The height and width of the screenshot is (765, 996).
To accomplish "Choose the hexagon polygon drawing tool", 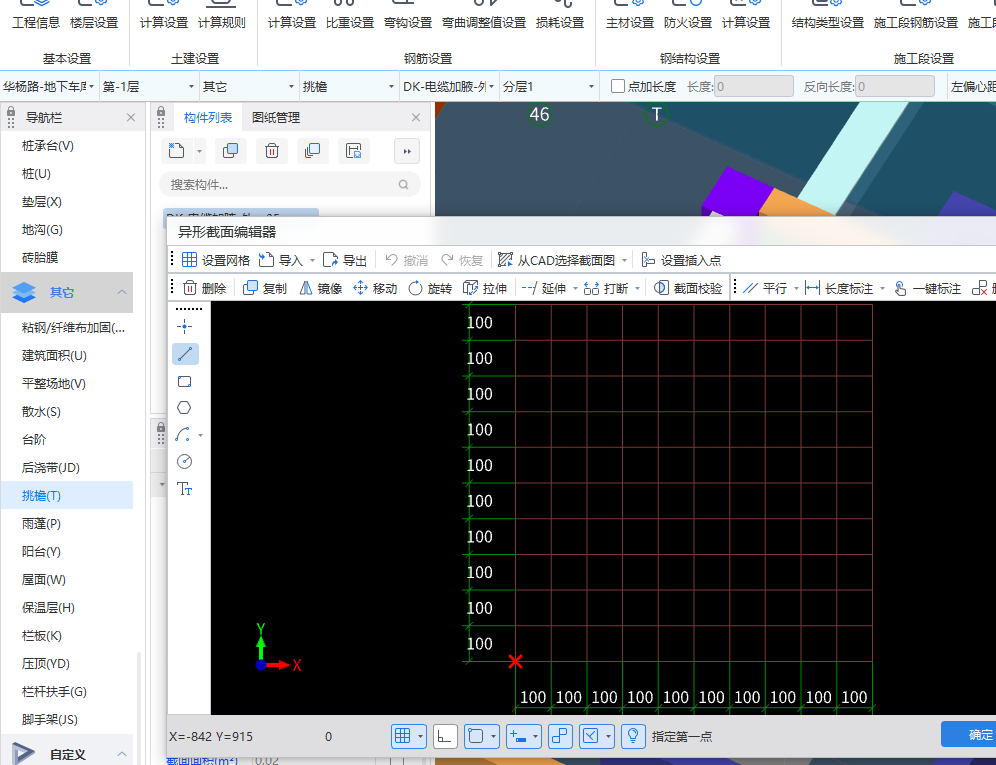I will pos(184,408).
